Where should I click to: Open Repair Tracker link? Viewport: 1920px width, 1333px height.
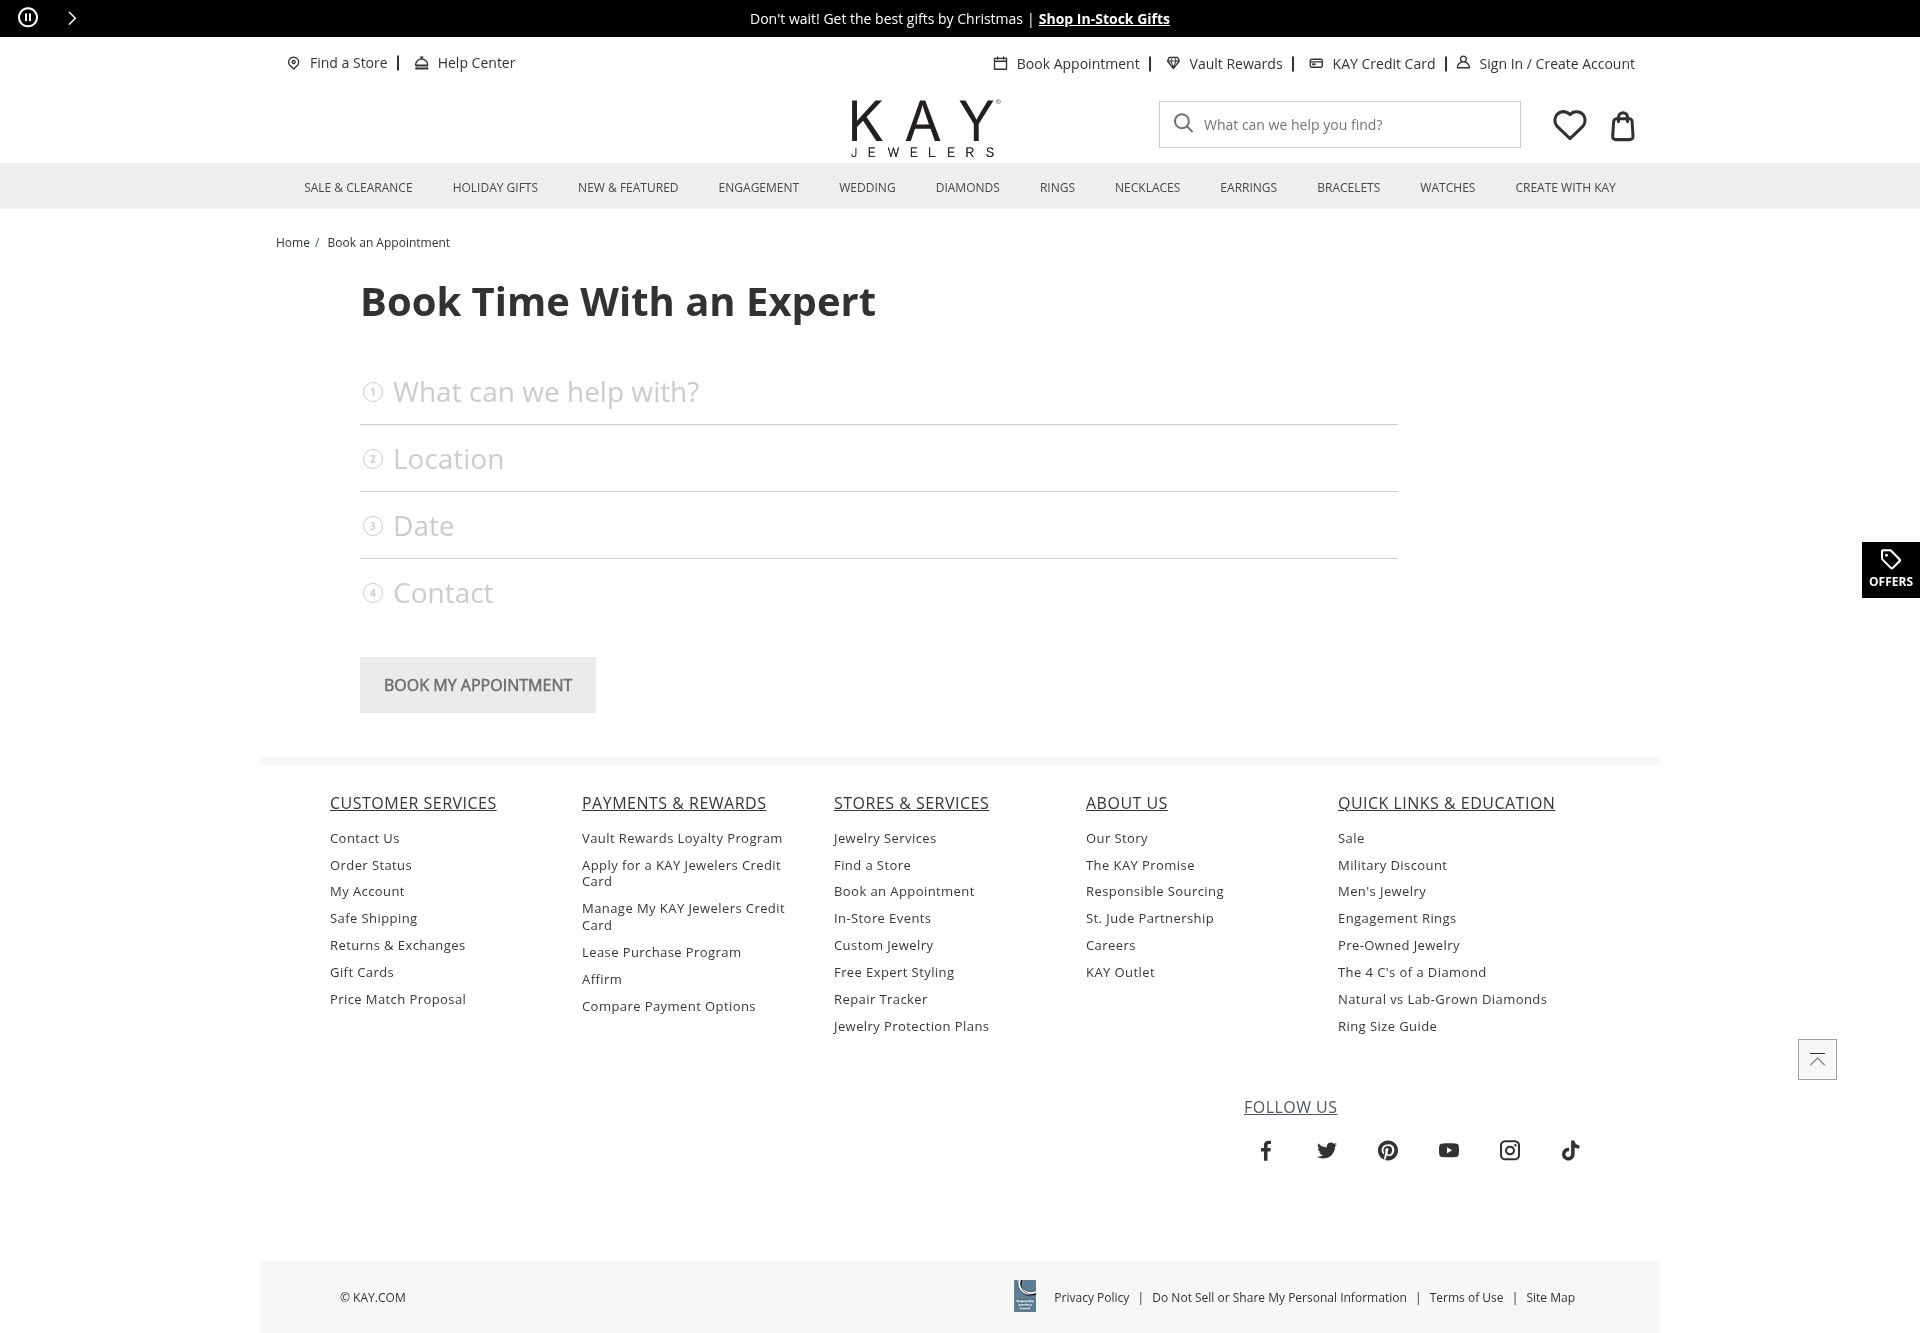[881, 999]
